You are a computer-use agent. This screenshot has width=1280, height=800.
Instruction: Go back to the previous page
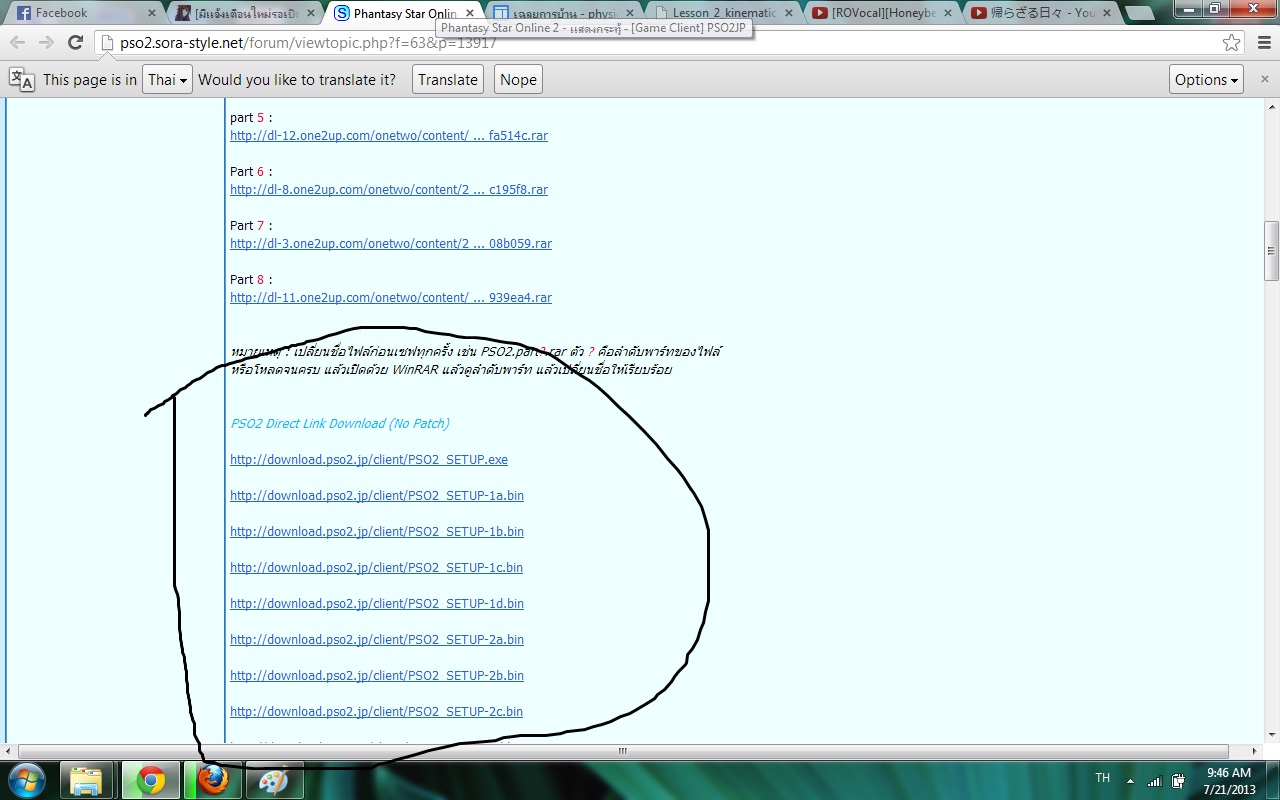18,42
